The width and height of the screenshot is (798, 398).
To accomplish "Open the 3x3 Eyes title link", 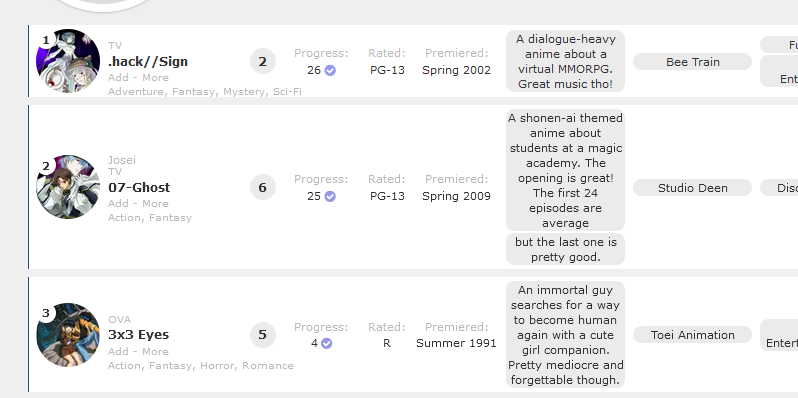I will [138, 335].
